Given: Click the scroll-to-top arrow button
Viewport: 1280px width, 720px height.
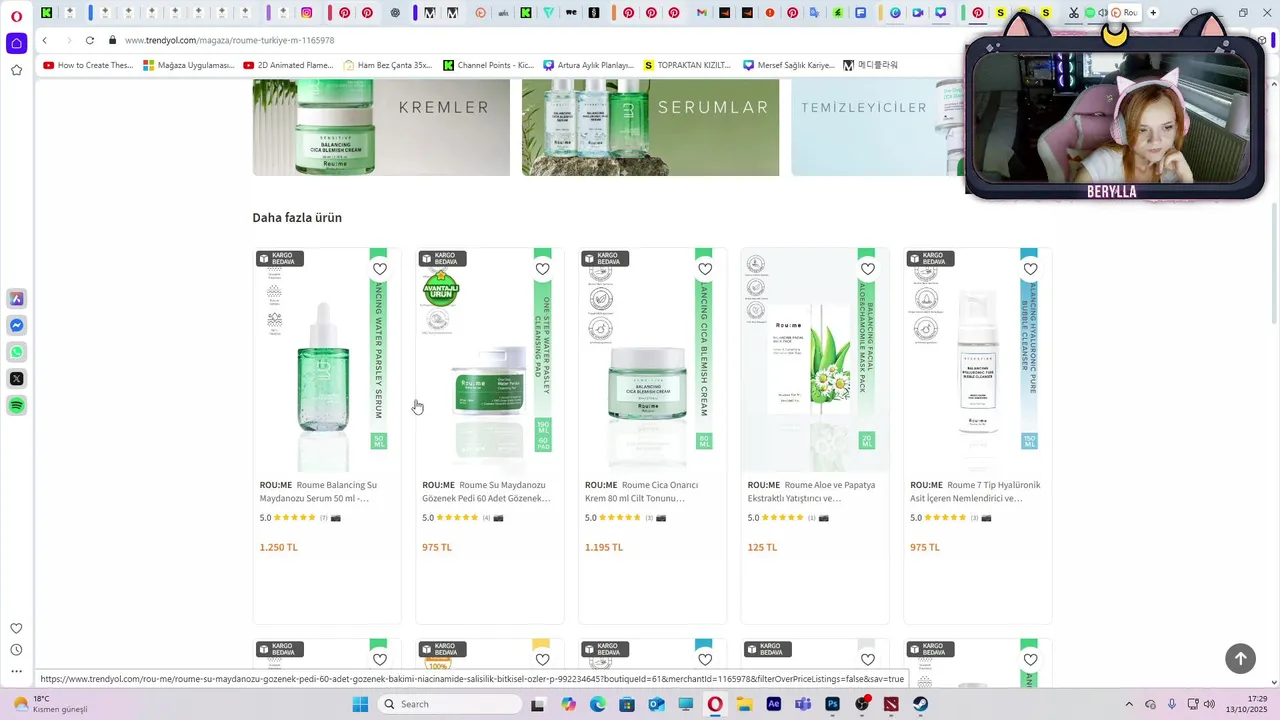Looking at the screenshot, I should coord(1240,658).
